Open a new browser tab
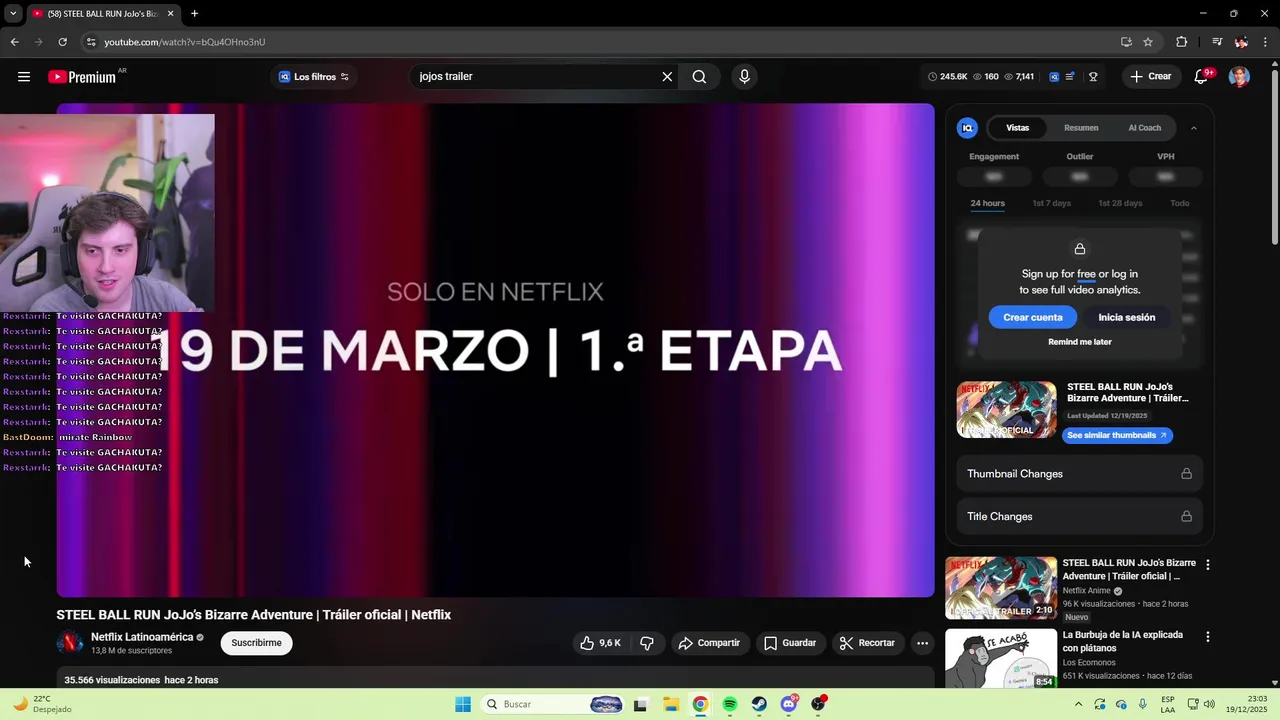The width and height of the screenshot is (1280, 720). pyautogui.click(x=194, y=14)
